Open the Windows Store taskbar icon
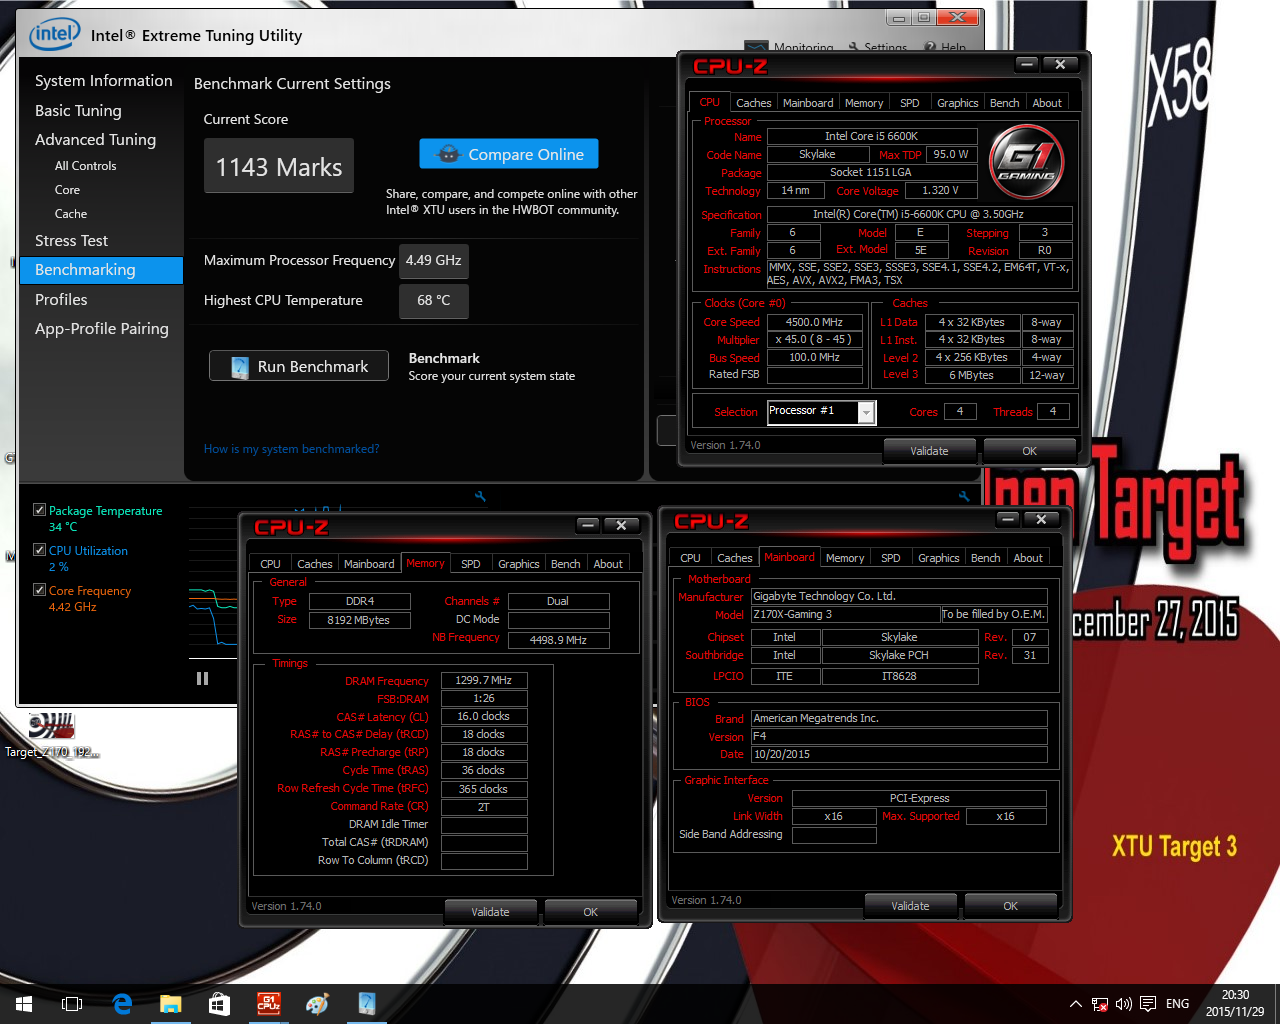Screen dimensions: 1280x1024 click(219, 1004)
